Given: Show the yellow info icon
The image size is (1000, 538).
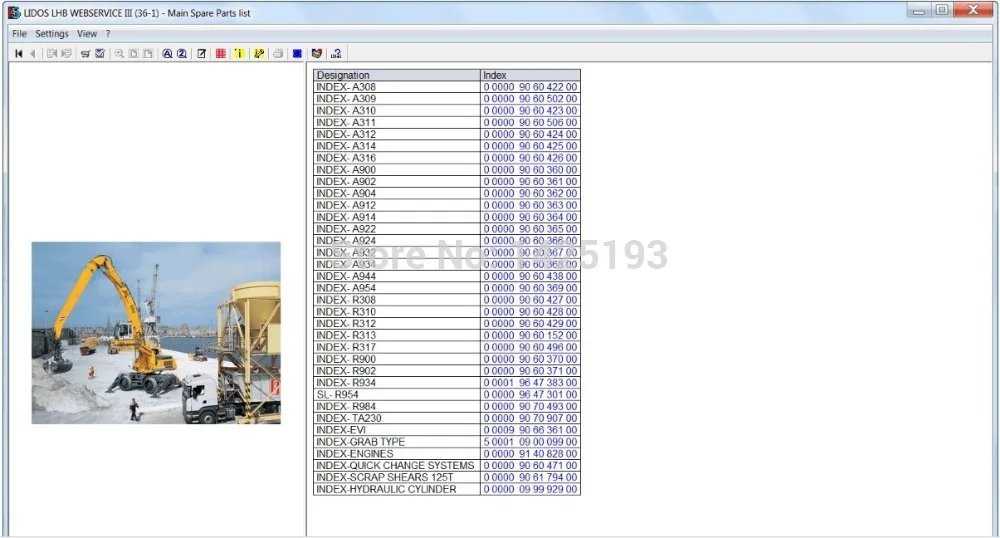Looking at the screenshot, I should (239, 54).
